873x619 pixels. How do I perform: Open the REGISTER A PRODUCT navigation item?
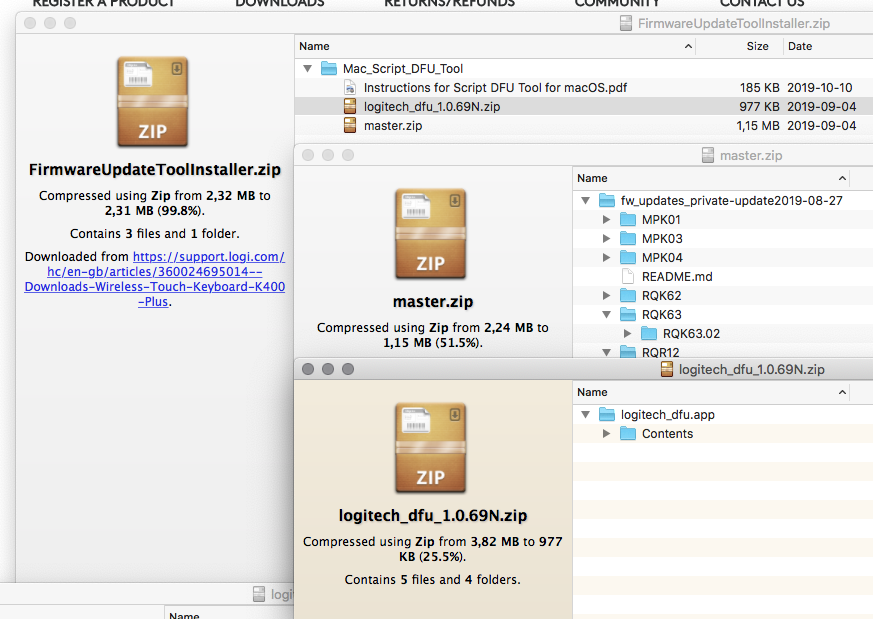tap(104, 3)
